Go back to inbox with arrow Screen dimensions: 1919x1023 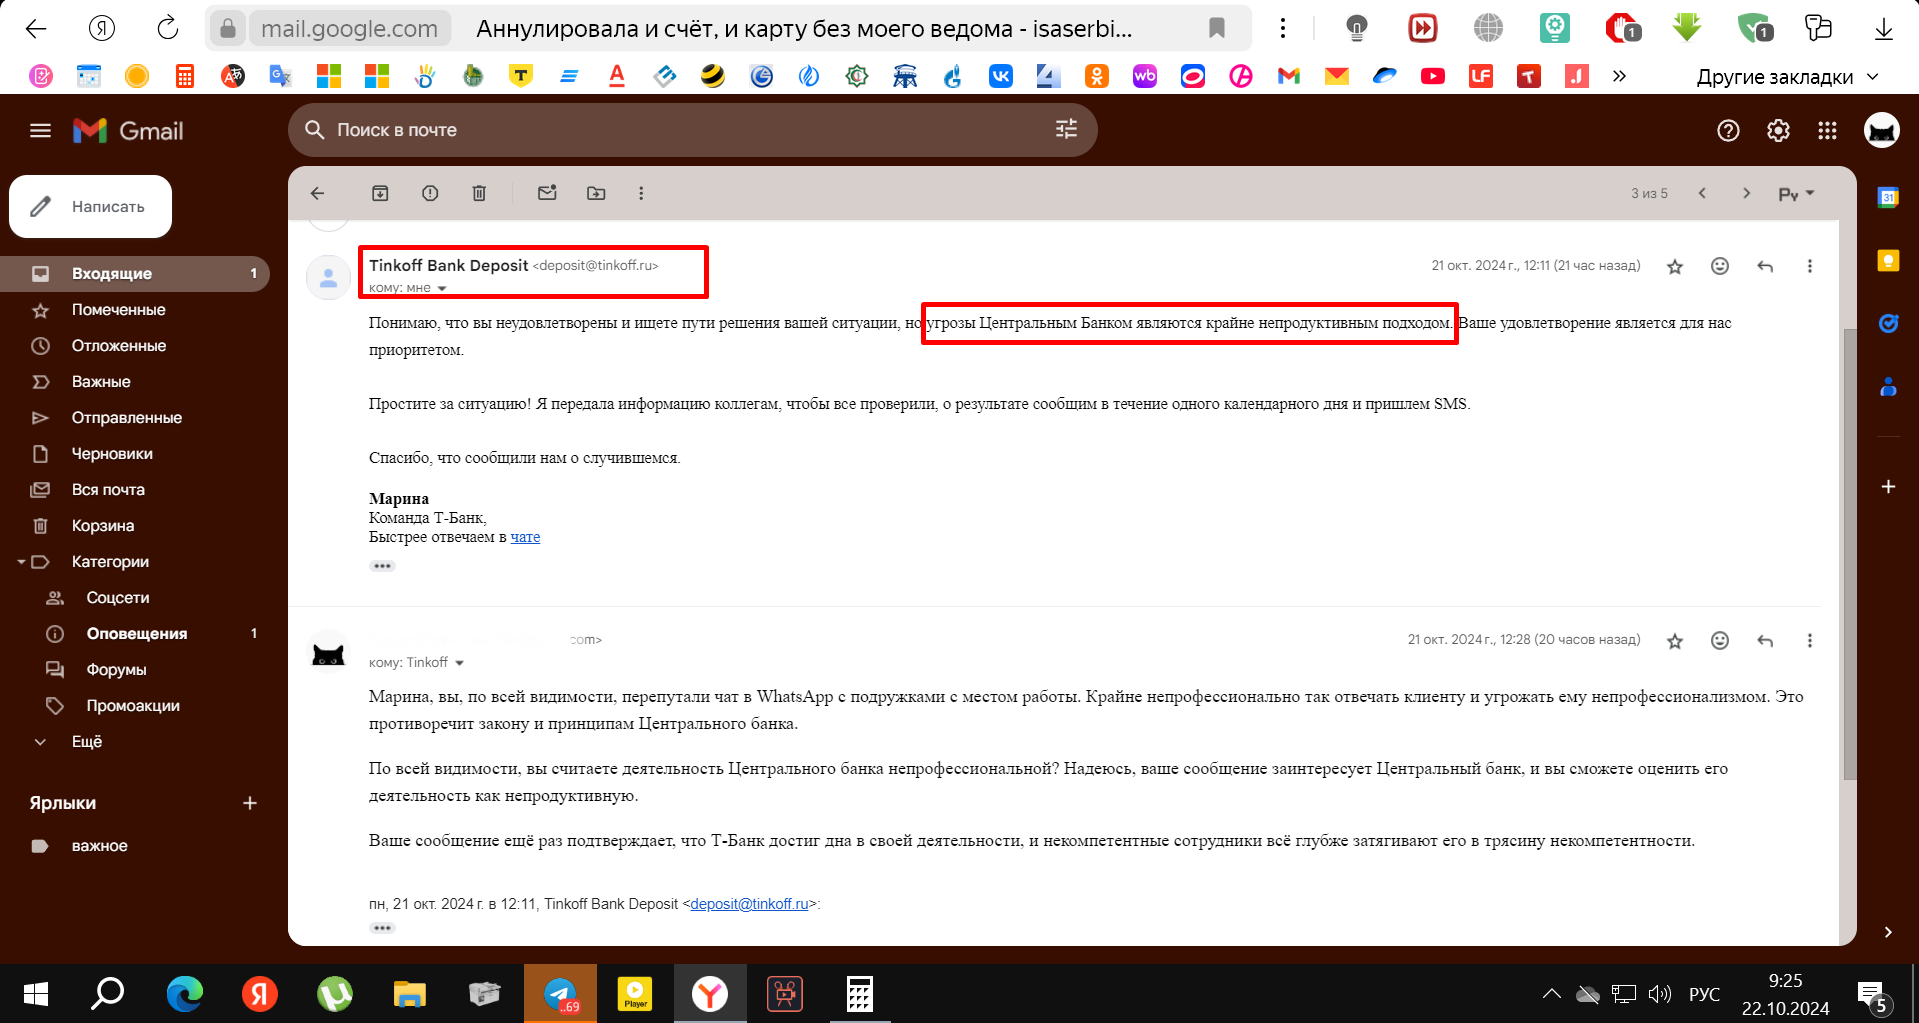click(318, 193)
